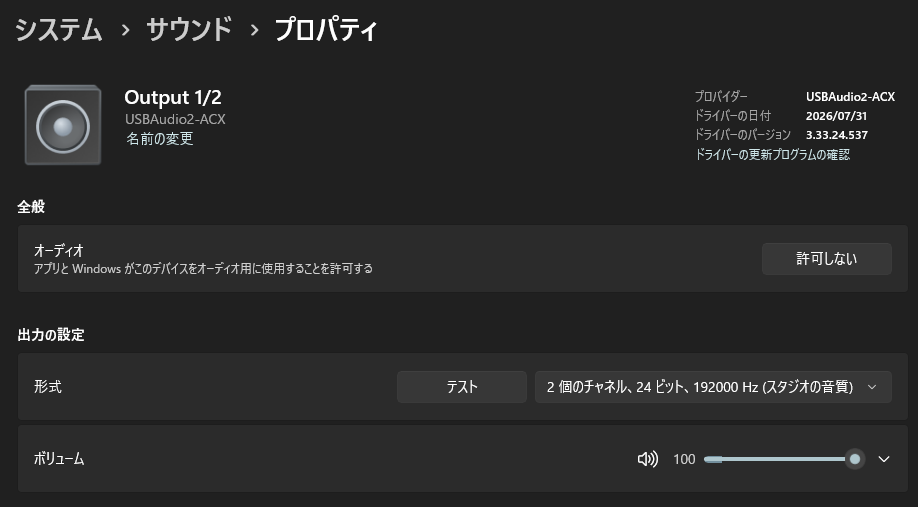
Task: Navigate to サウンド breadcrumb
Action: tap(189, 29)
